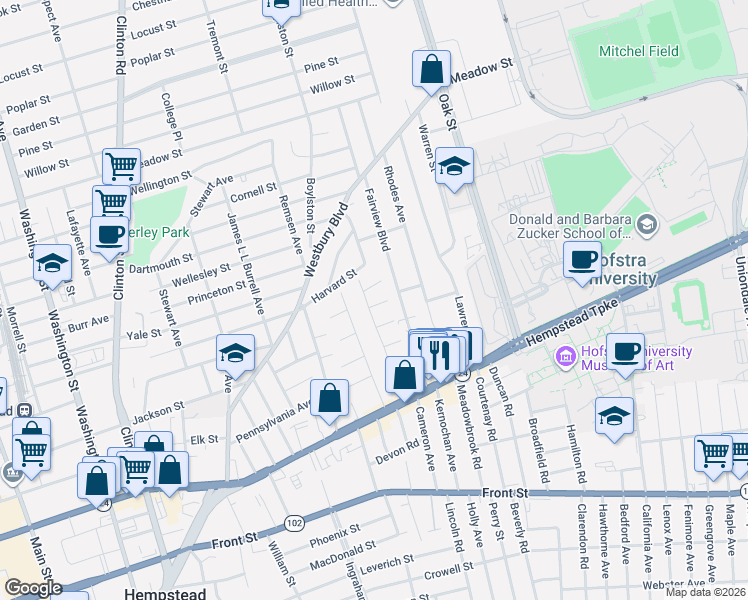The image size is (748, 600).
Task: Click the Zucker School graduation cap icon
Action: coord(648,224)
